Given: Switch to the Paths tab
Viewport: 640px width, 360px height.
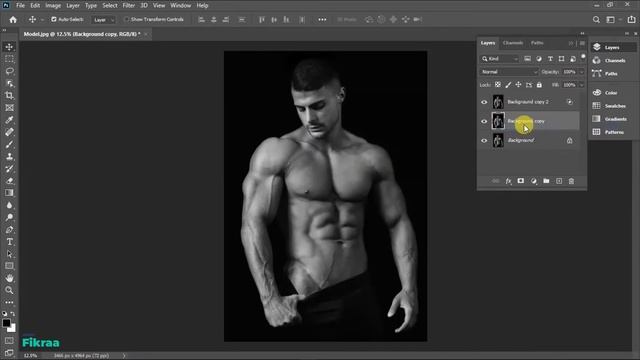Looking at the screenshot, I should pyautogui.click(x=537, y=43).
